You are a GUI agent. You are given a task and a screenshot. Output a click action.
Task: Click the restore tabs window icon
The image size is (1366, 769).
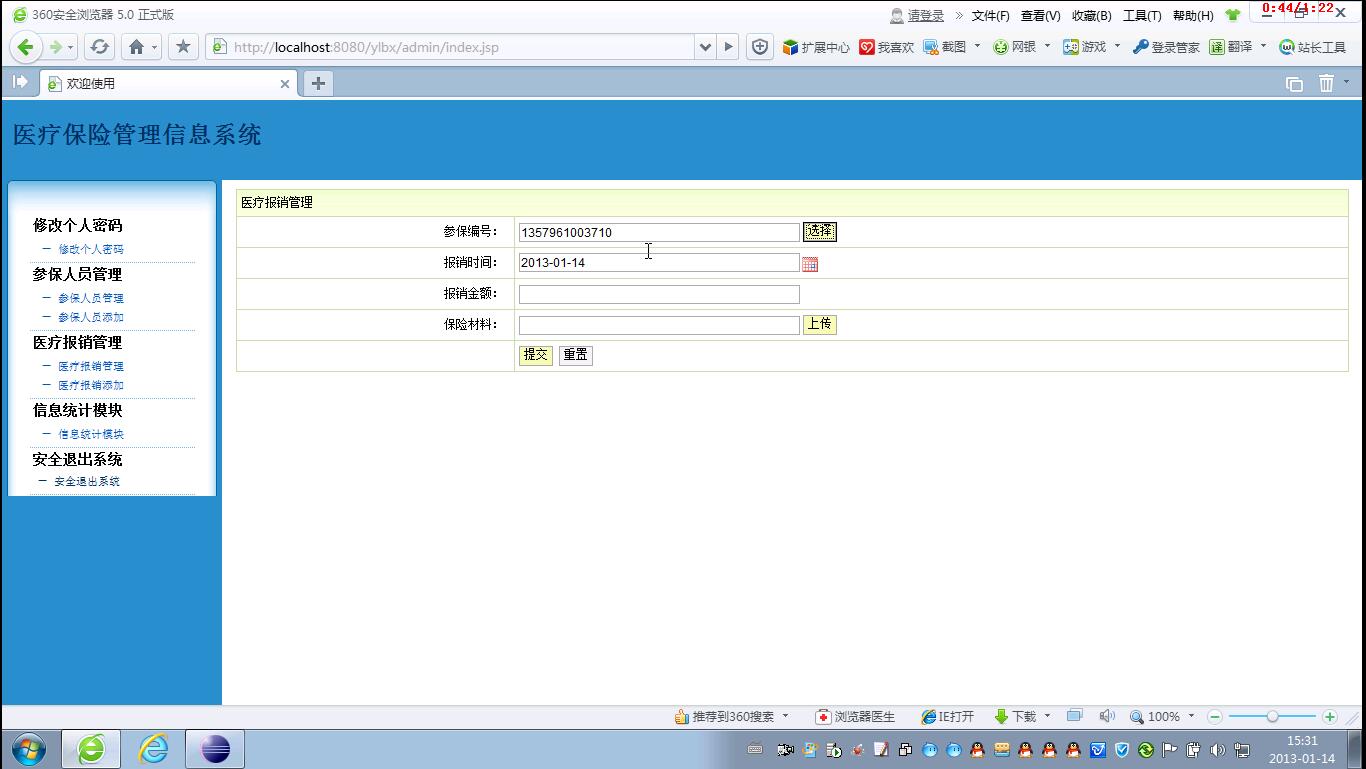pyautogui.click(x=1294, y=84)
